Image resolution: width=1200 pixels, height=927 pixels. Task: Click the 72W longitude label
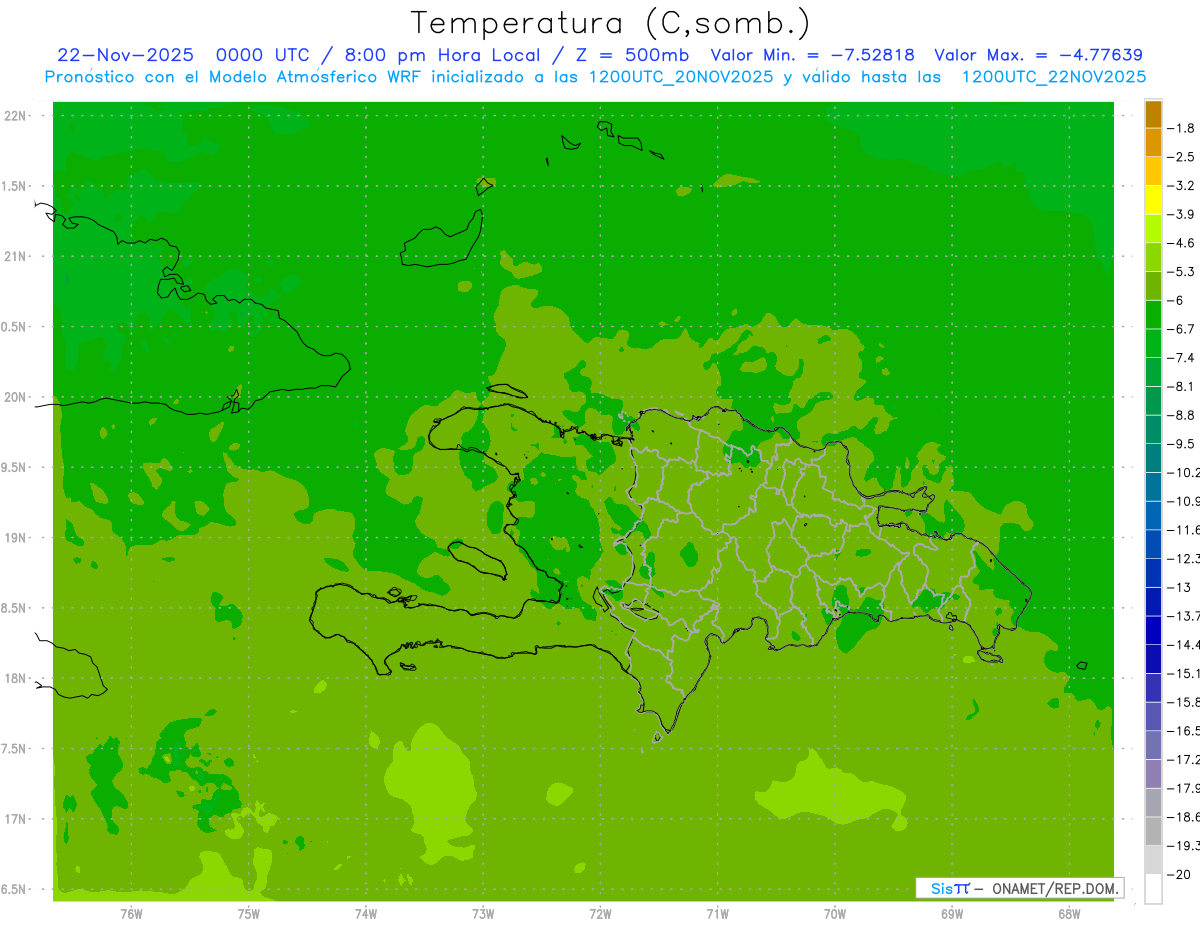click(601, 913)
